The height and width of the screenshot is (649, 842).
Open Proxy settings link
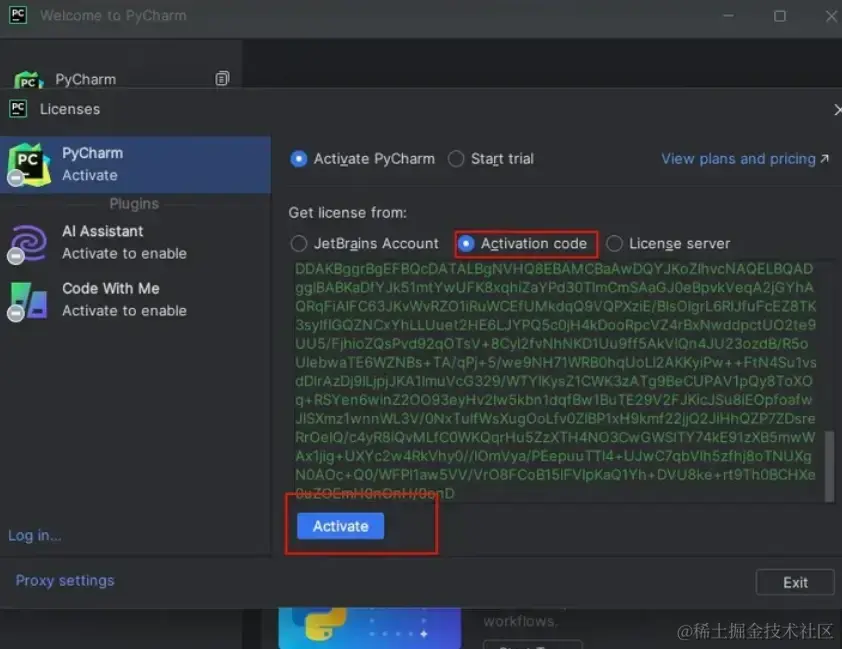click(x=65, y=580)
